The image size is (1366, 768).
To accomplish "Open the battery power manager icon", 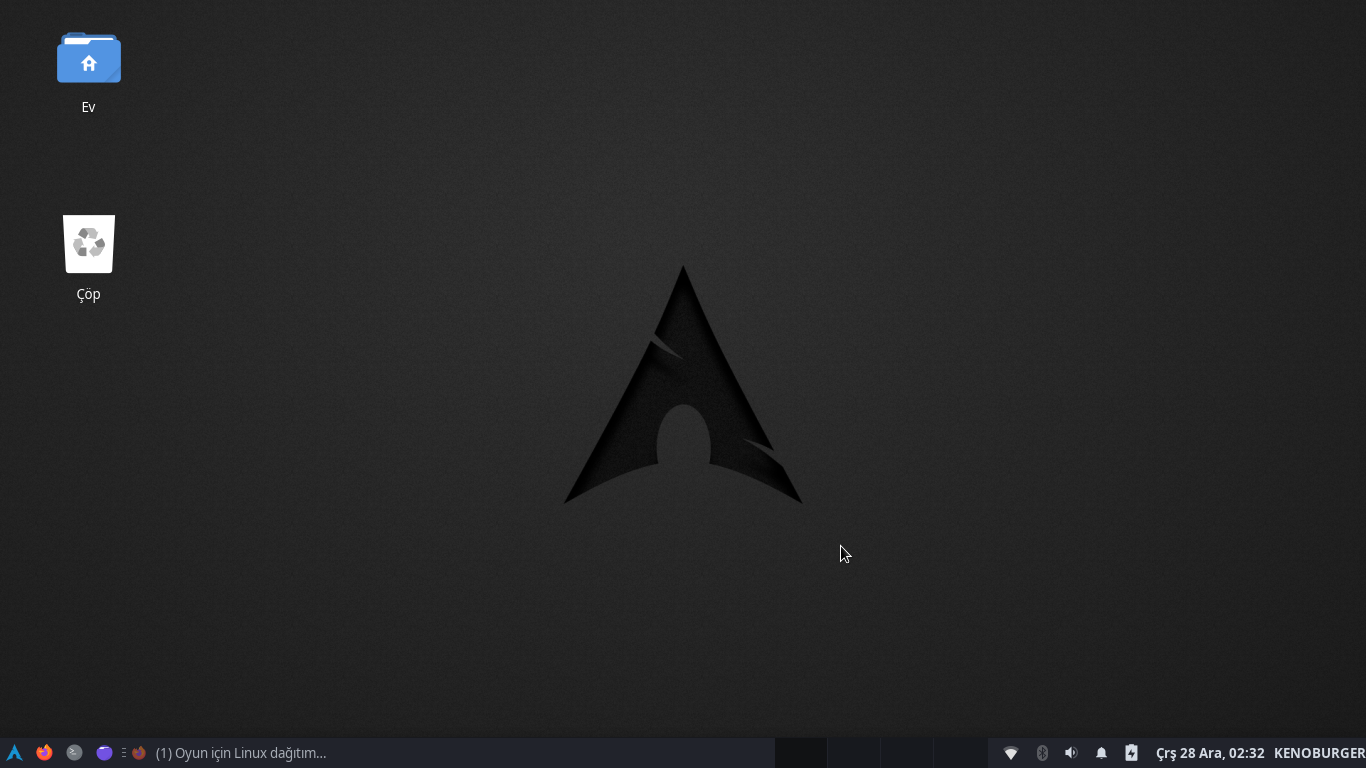I will [1131, 753].
